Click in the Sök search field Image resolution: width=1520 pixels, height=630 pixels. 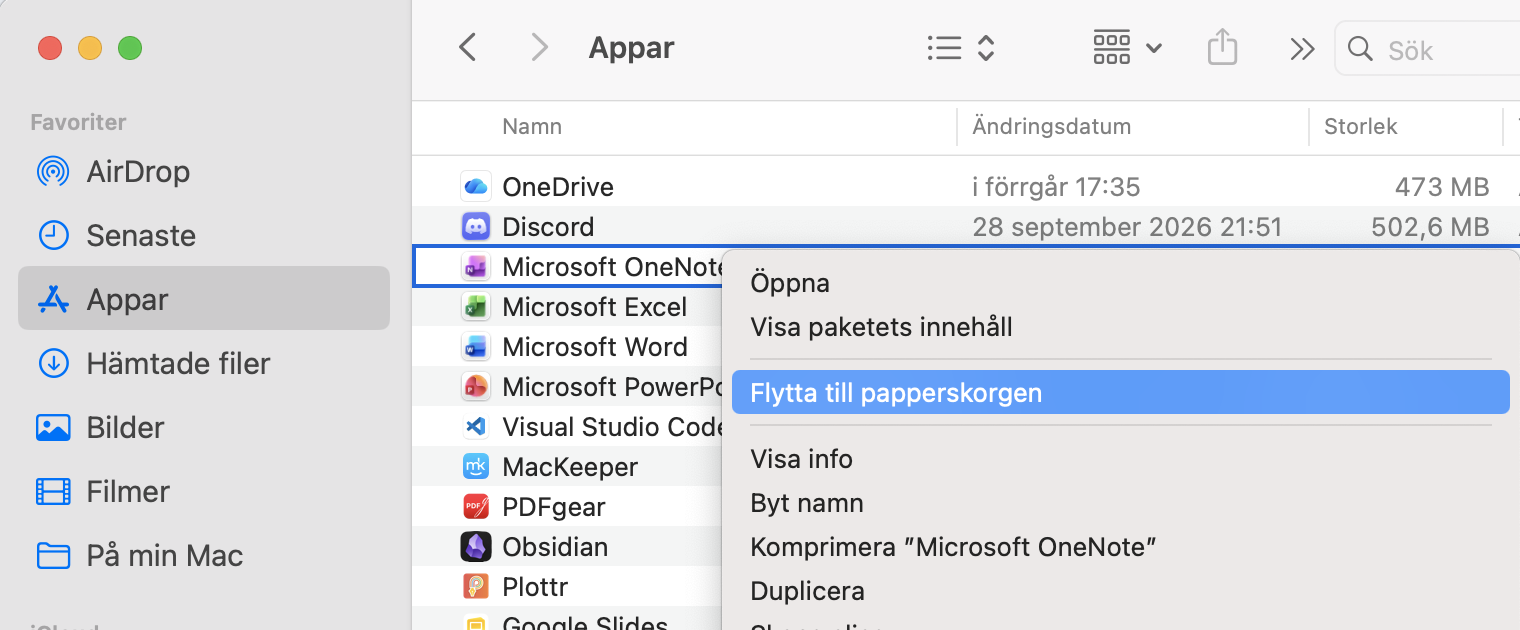coord(1430,50)
